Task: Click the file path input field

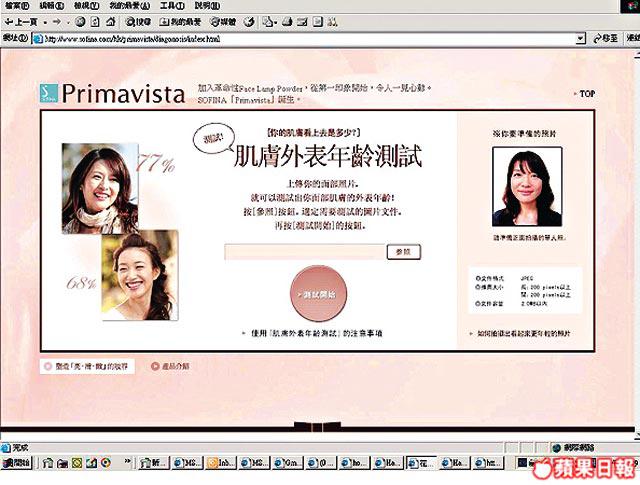Action: [x=304, y=252]
